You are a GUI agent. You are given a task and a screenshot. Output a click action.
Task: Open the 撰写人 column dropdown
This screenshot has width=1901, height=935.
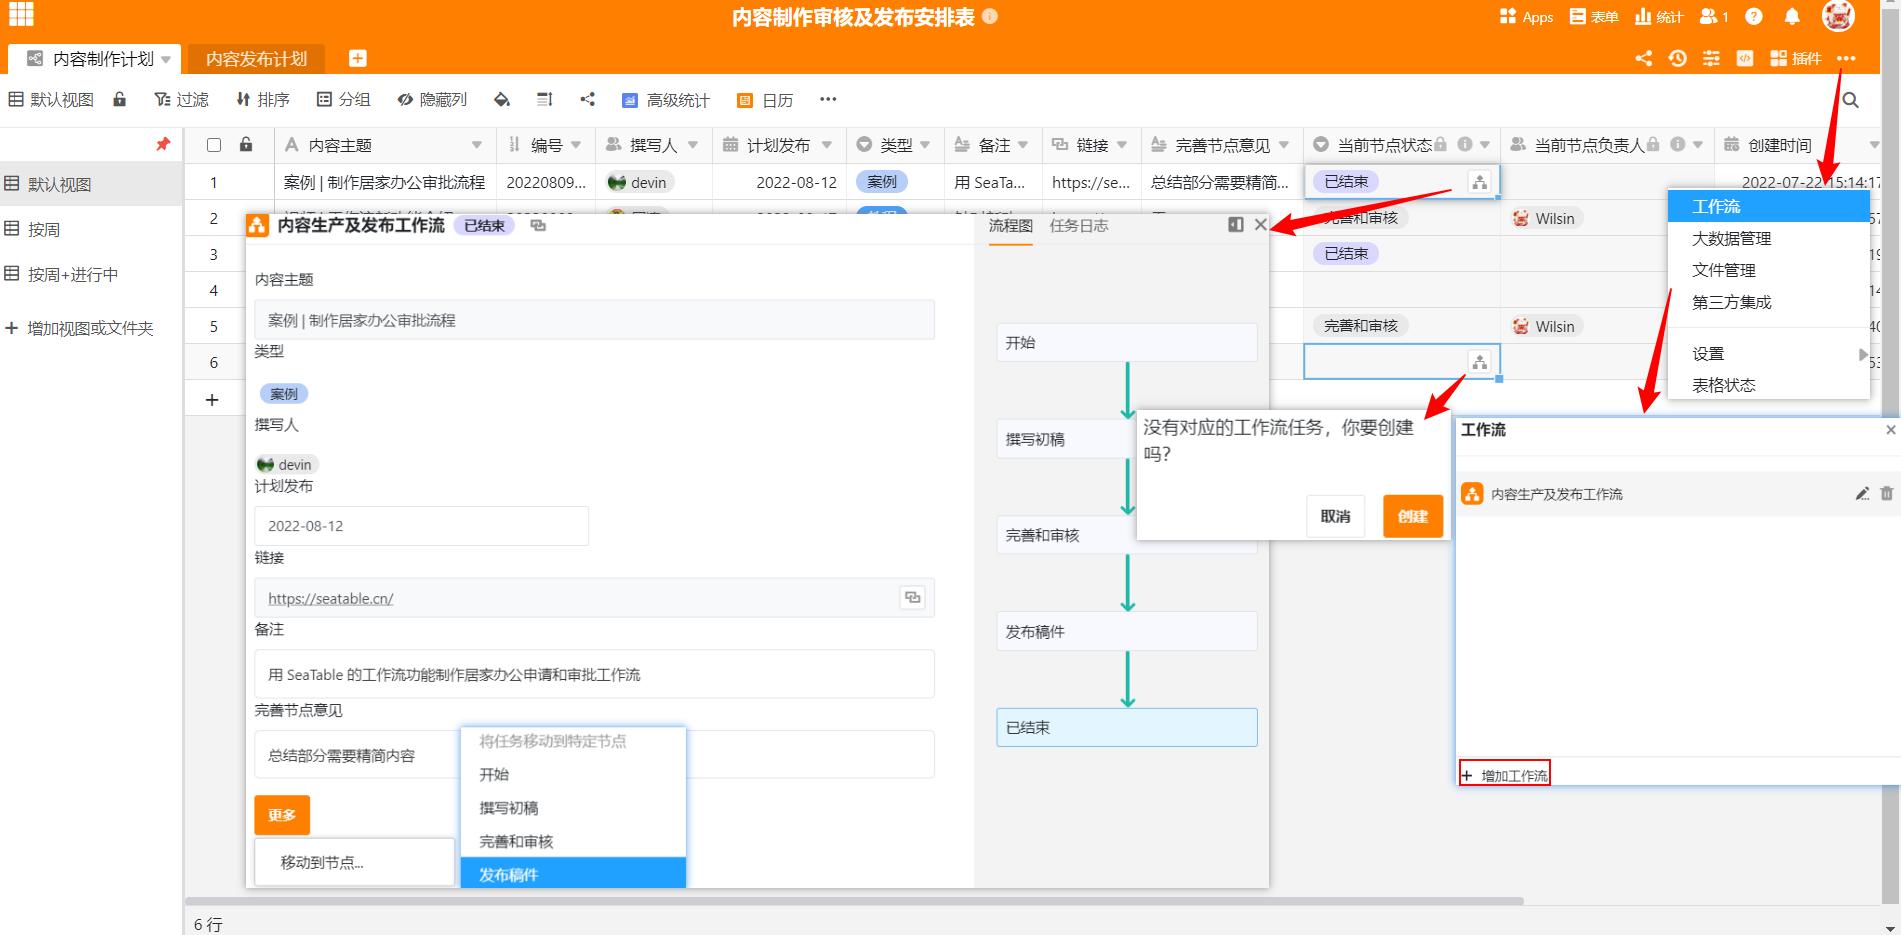(x=692, y=146)
